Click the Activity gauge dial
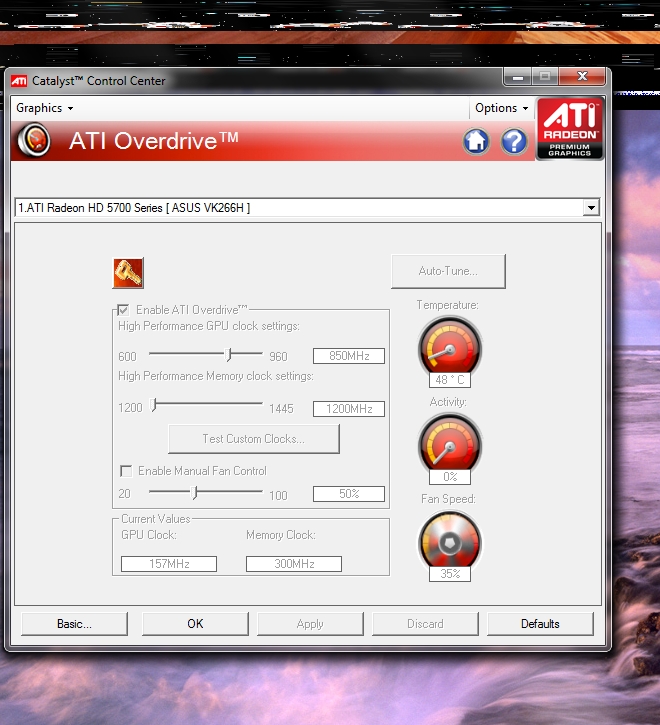Viewport: 660px width, 725px height. 450,443
